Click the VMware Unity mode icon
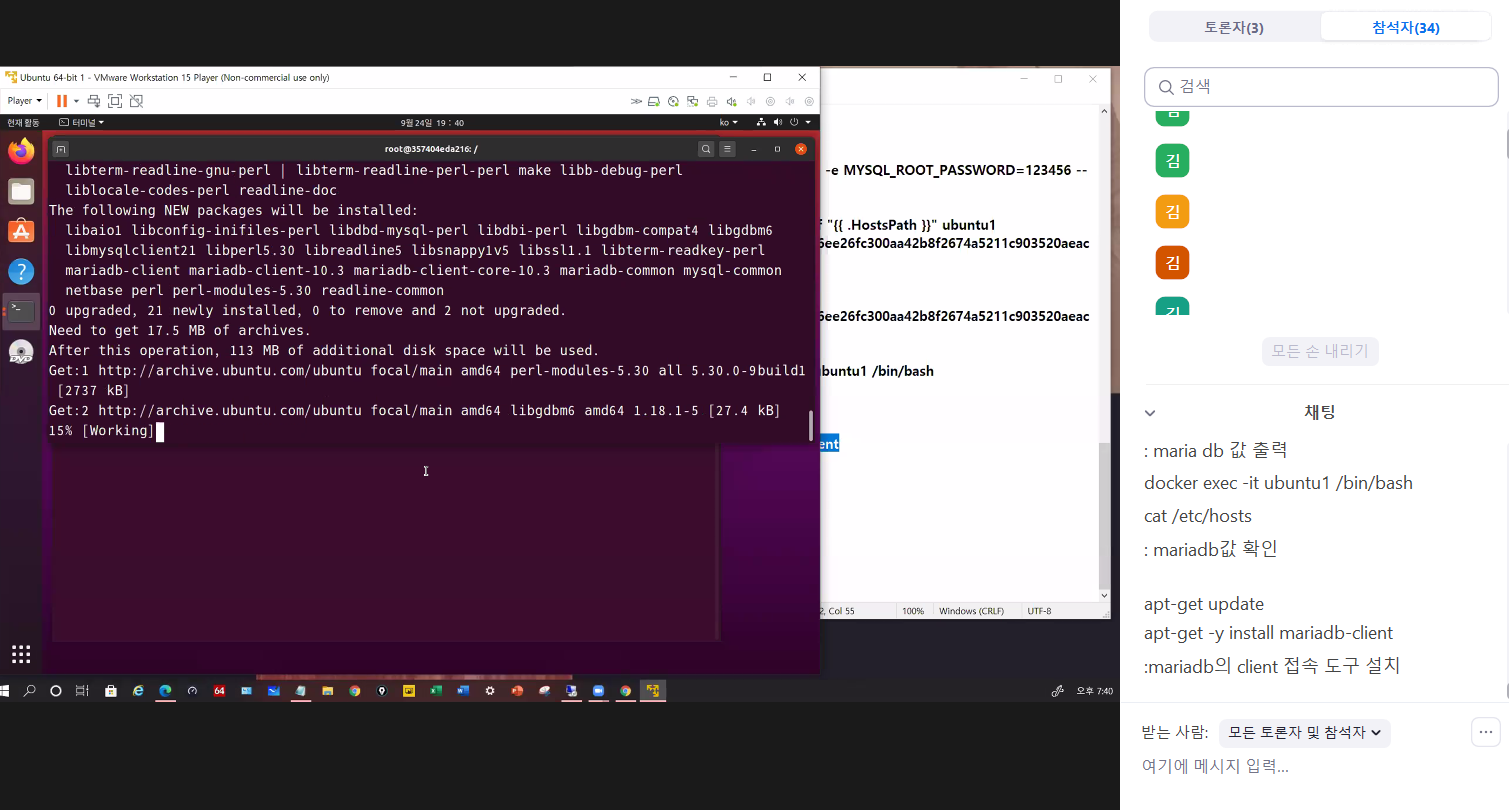1509x810 pixels. tap(137, 101)
